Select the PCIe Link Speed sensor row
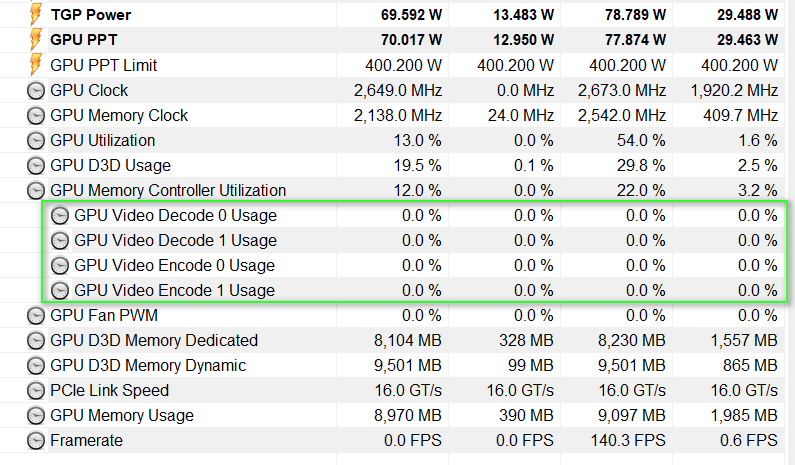The width and height of the screenshot is (795, 465). [x=110, y=390]
